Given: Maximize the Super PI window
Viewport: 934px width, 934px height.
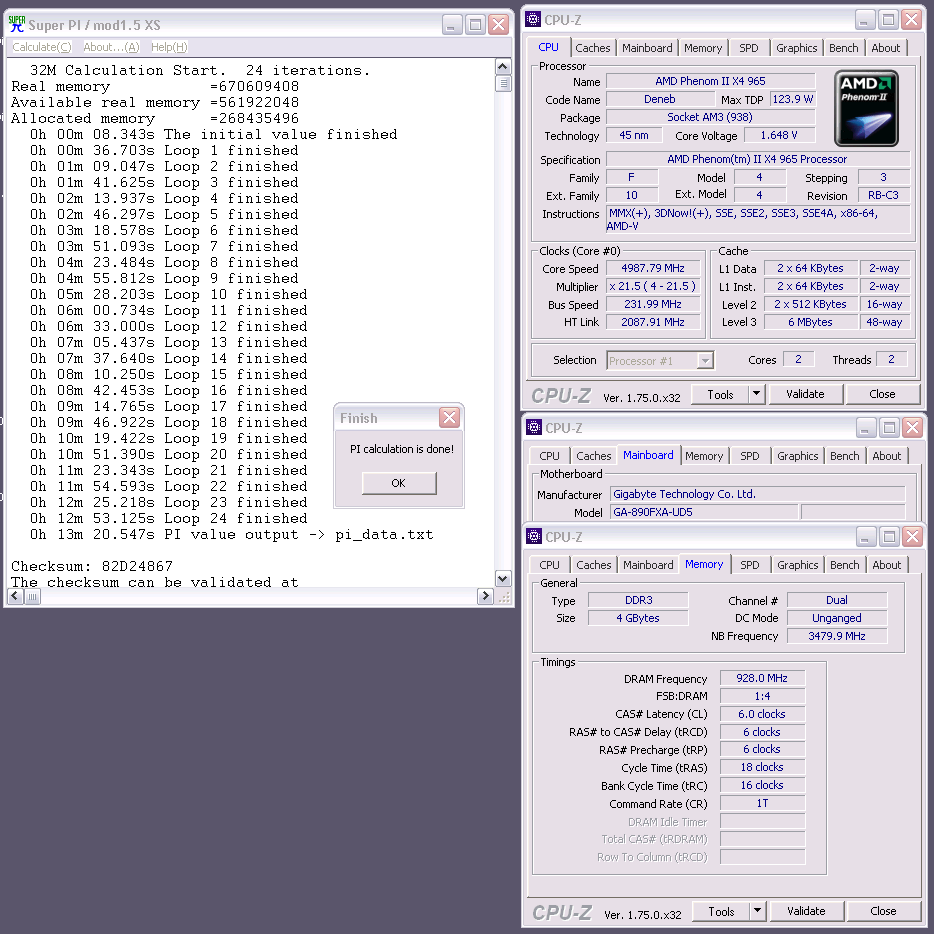Looking at the screenshot, I should (475, 24).
